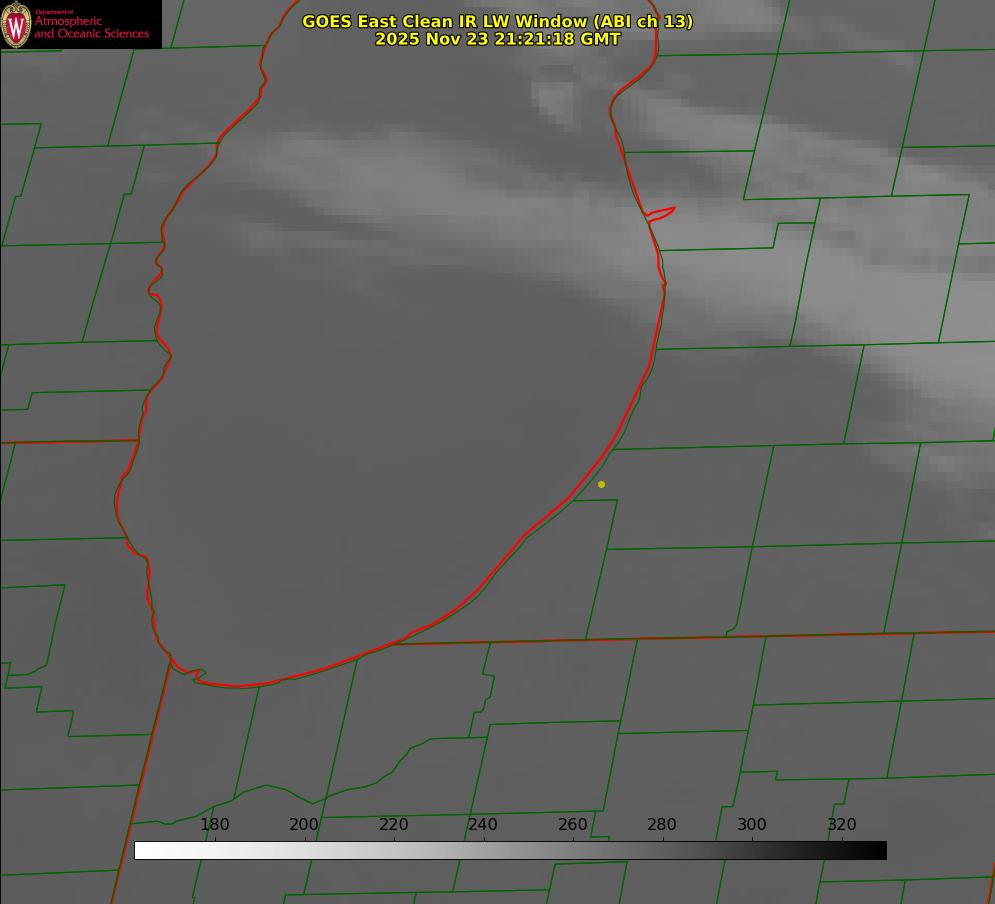Click the Atmospheric and Oceanic Sciences text
The width and height of the screenshot is (995, 904).
(91, 27)
